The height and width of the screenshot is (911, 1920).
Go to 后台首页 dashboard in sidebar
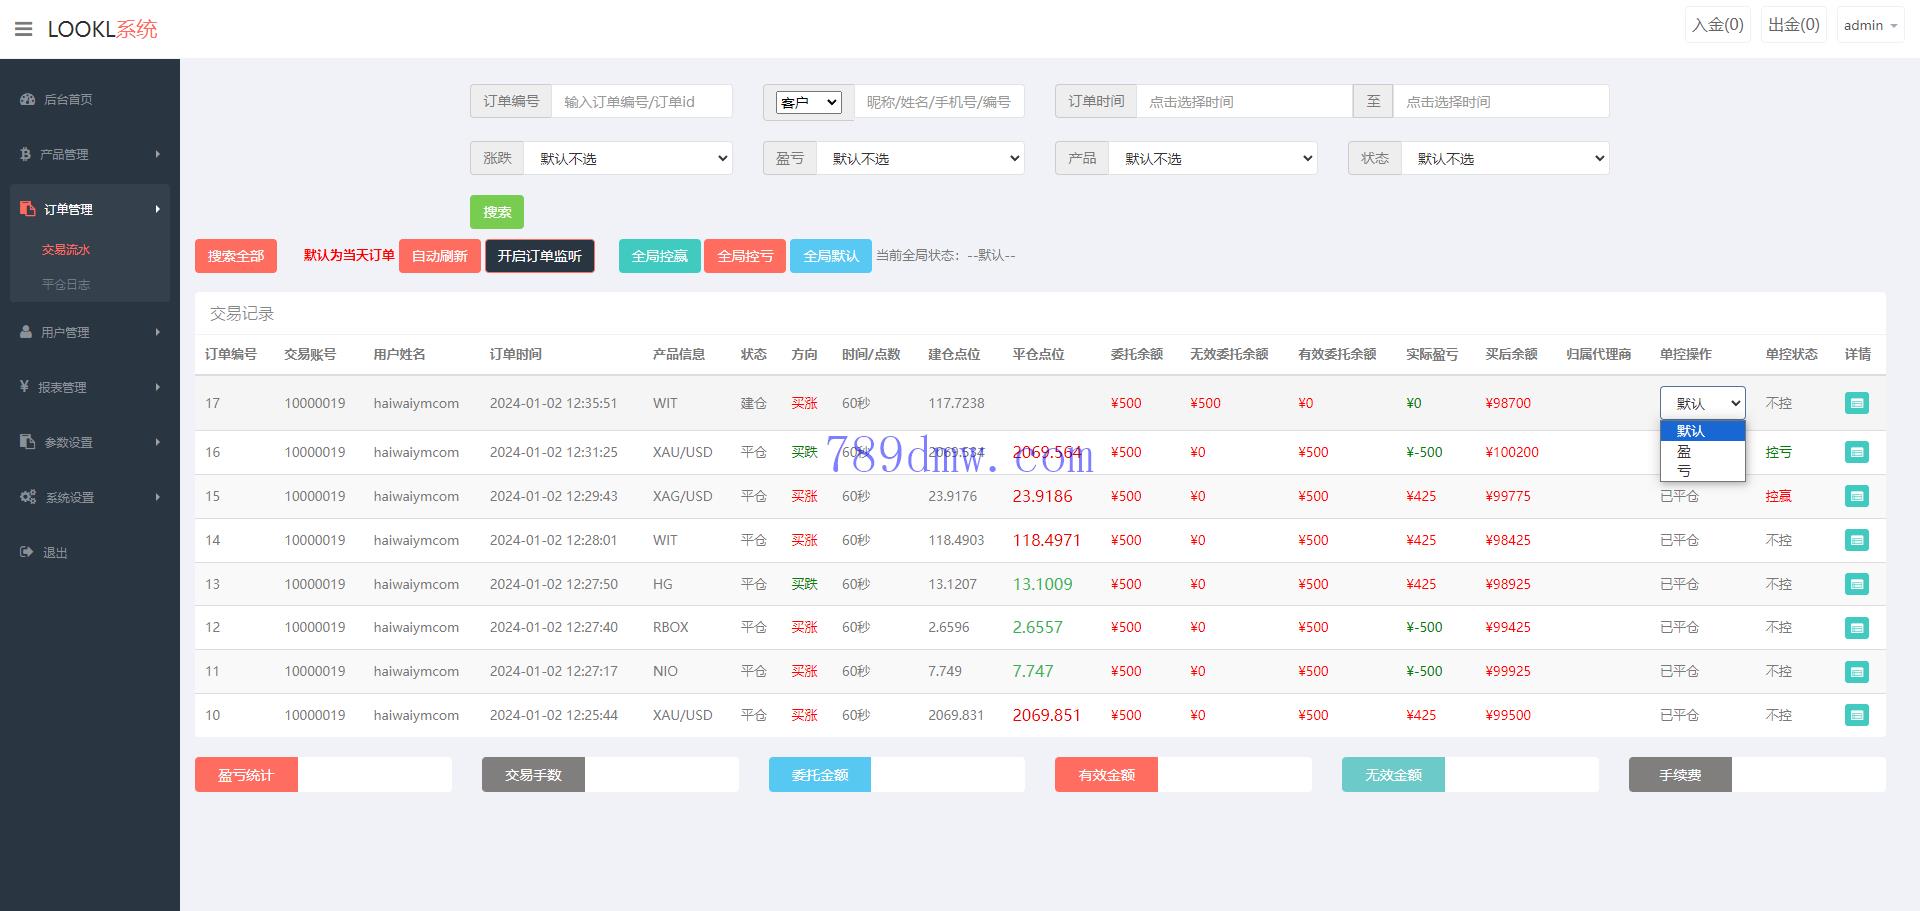(x=68, y=100)
